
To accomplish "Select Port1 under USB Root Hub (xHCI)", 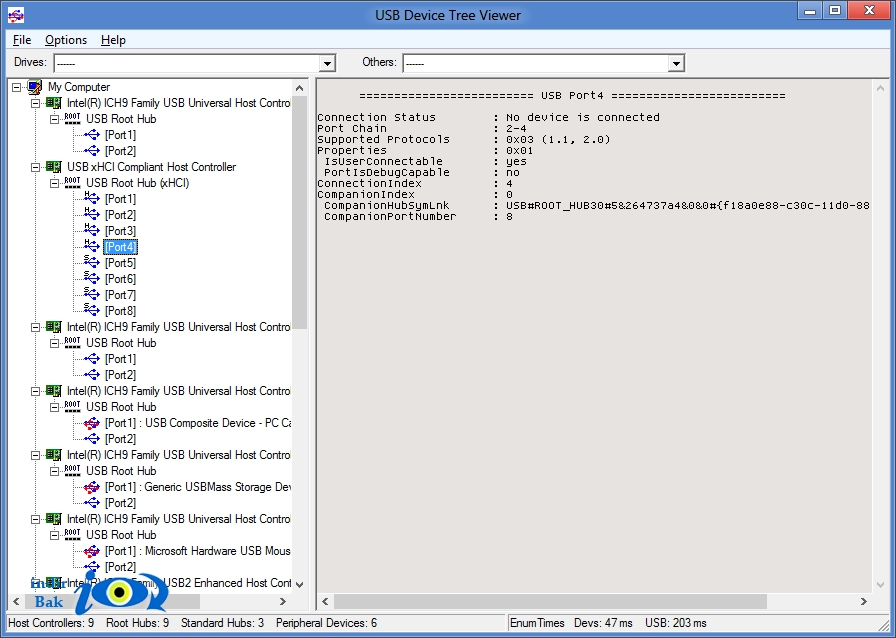I will click(x=121, y=199).
